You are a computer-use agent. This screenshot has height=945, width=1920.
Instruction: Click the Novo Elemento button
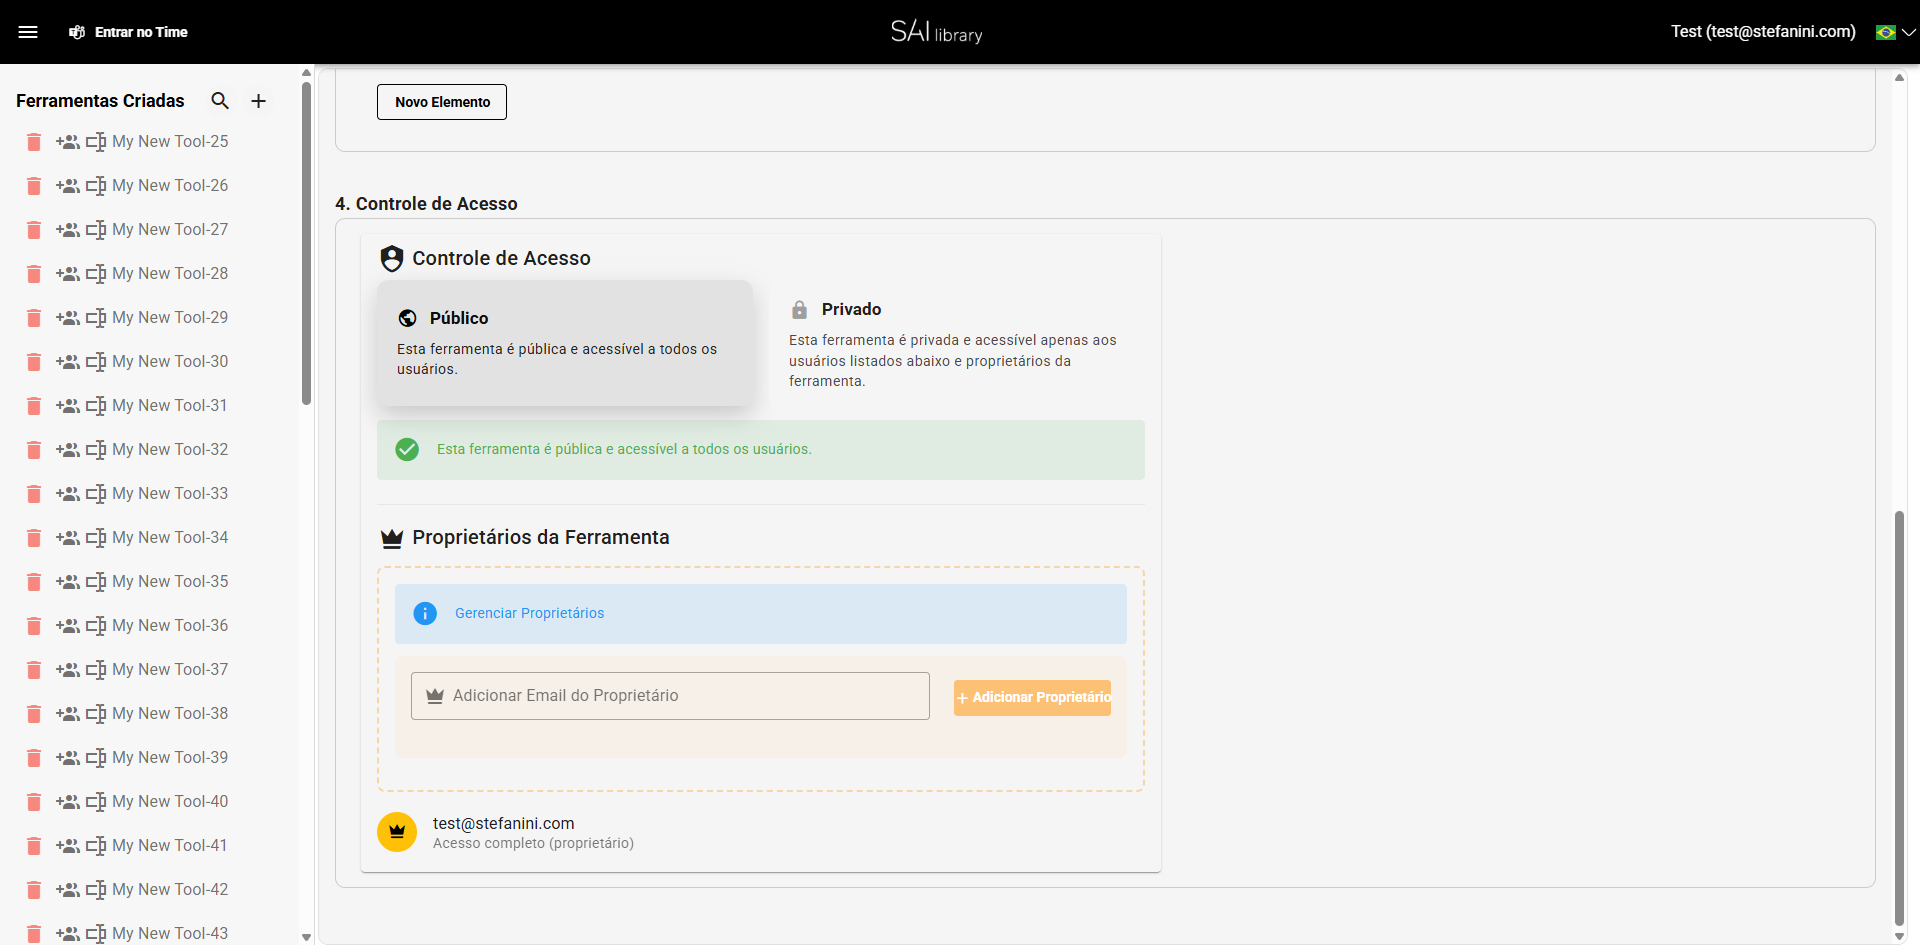click(x=442, y=102)
